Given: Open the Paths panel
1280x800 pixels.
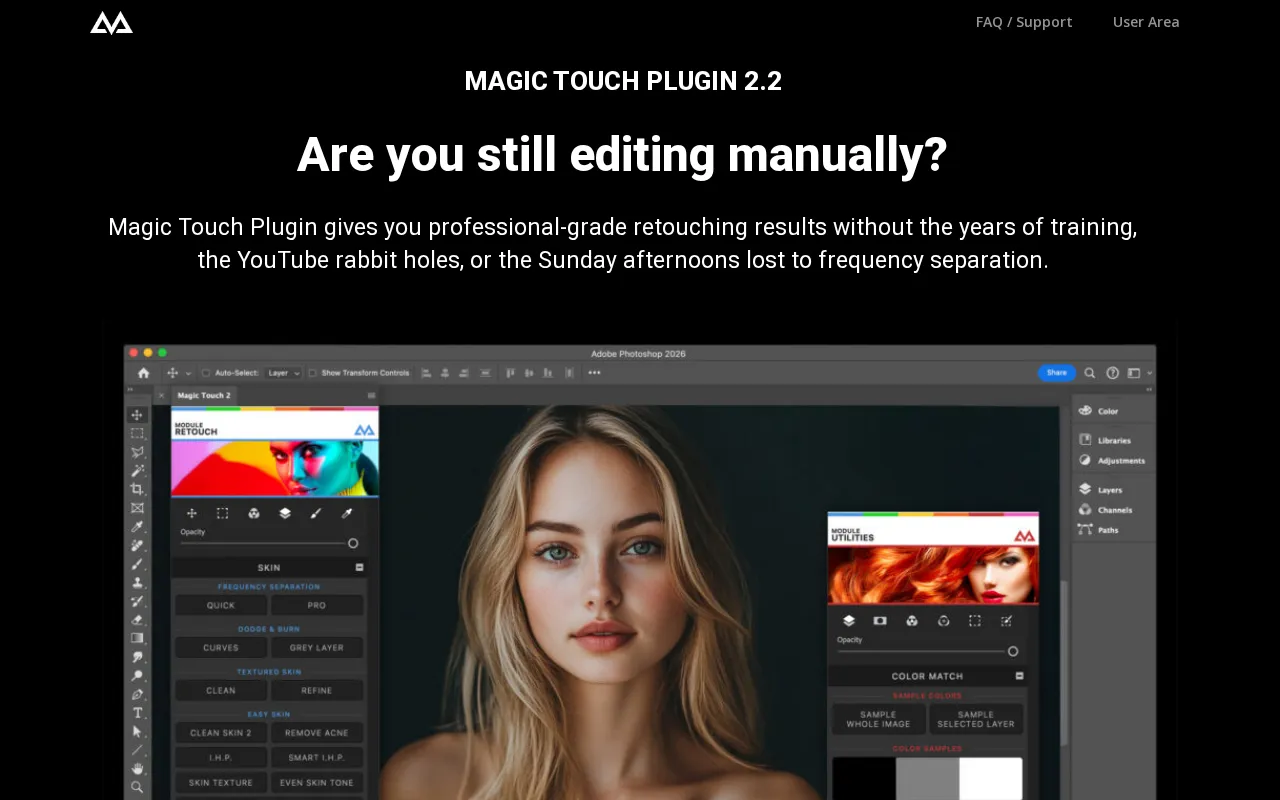Looking at the screenshot, I should 1098,530.
